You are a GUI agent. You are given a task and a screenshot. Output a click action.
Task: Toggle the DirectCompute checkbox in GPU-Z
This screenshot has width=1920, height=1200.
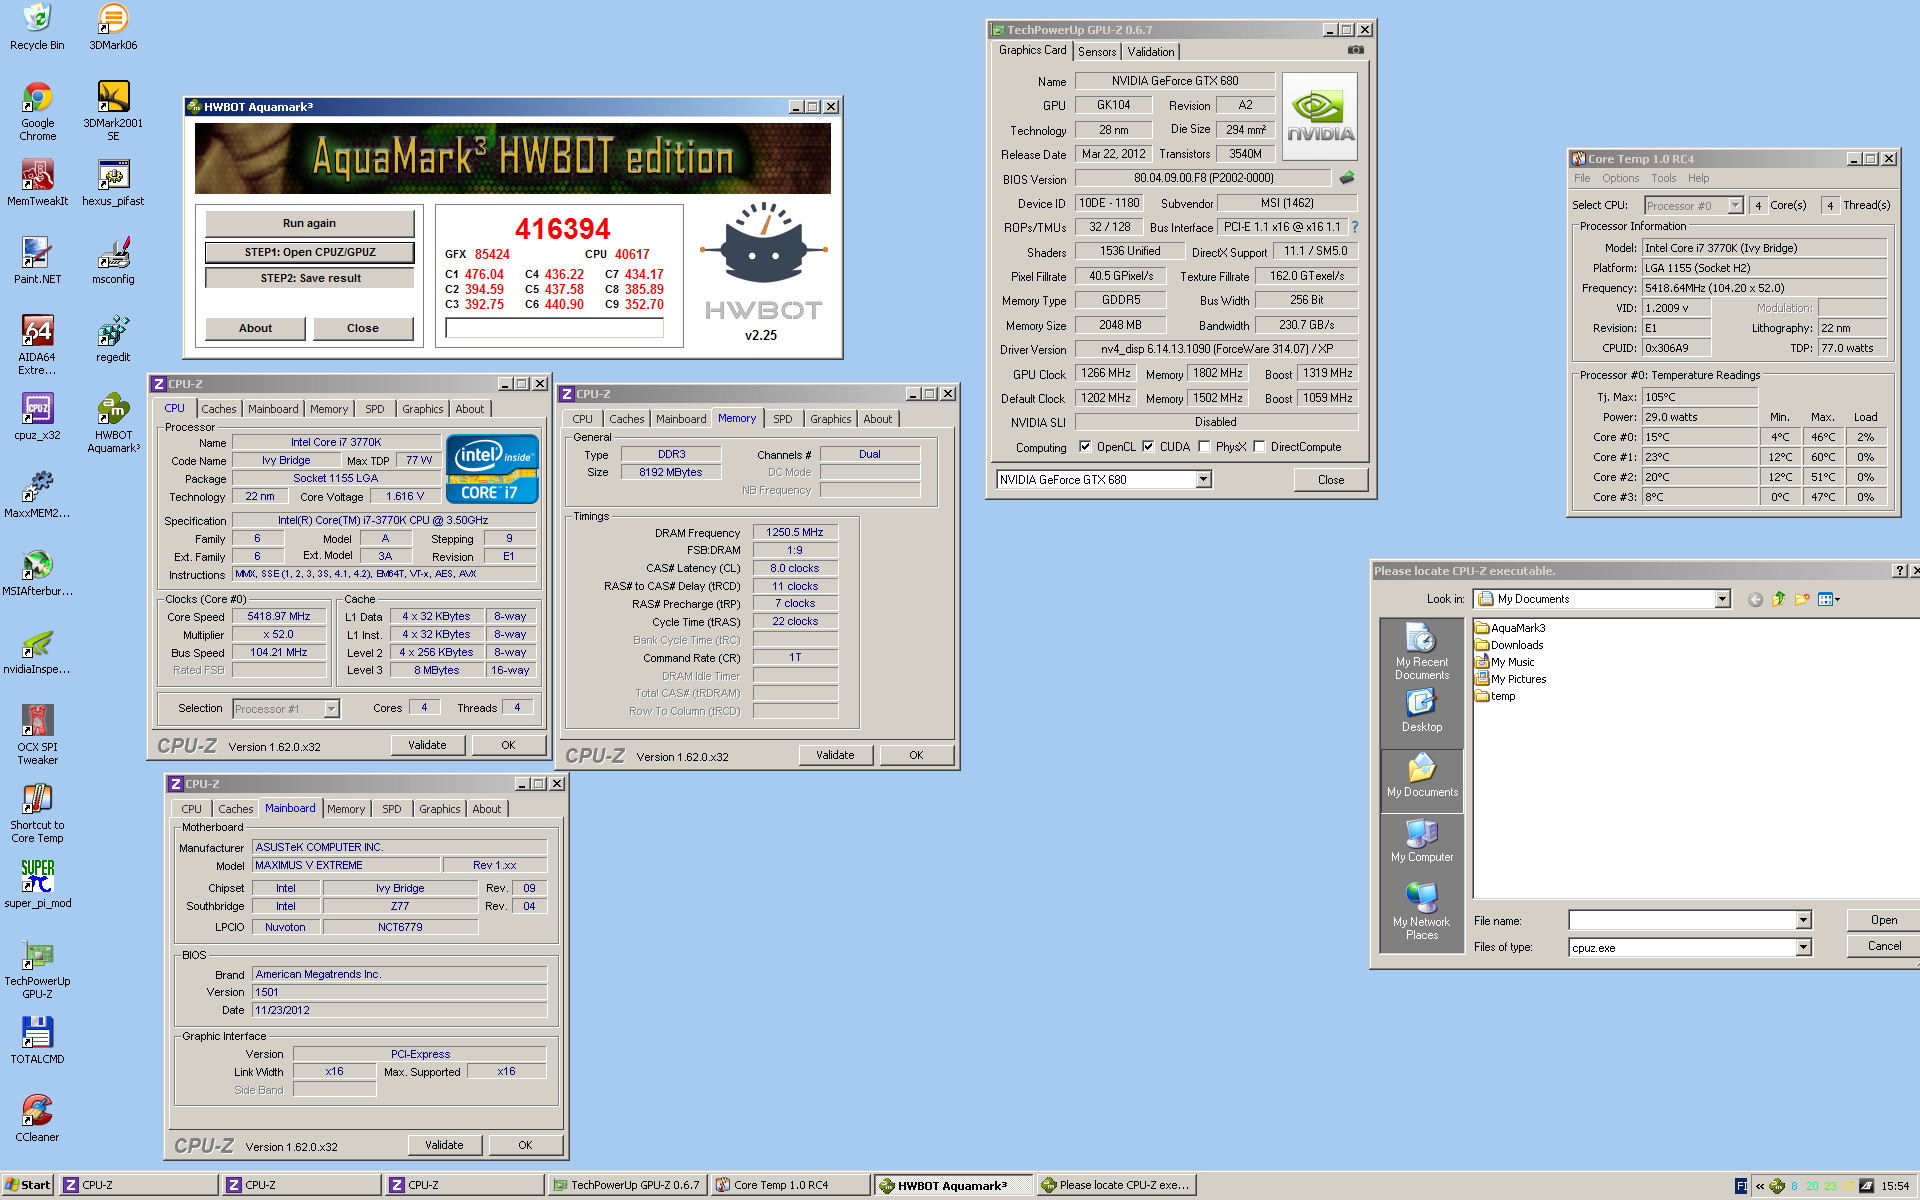click(1259, 447)
